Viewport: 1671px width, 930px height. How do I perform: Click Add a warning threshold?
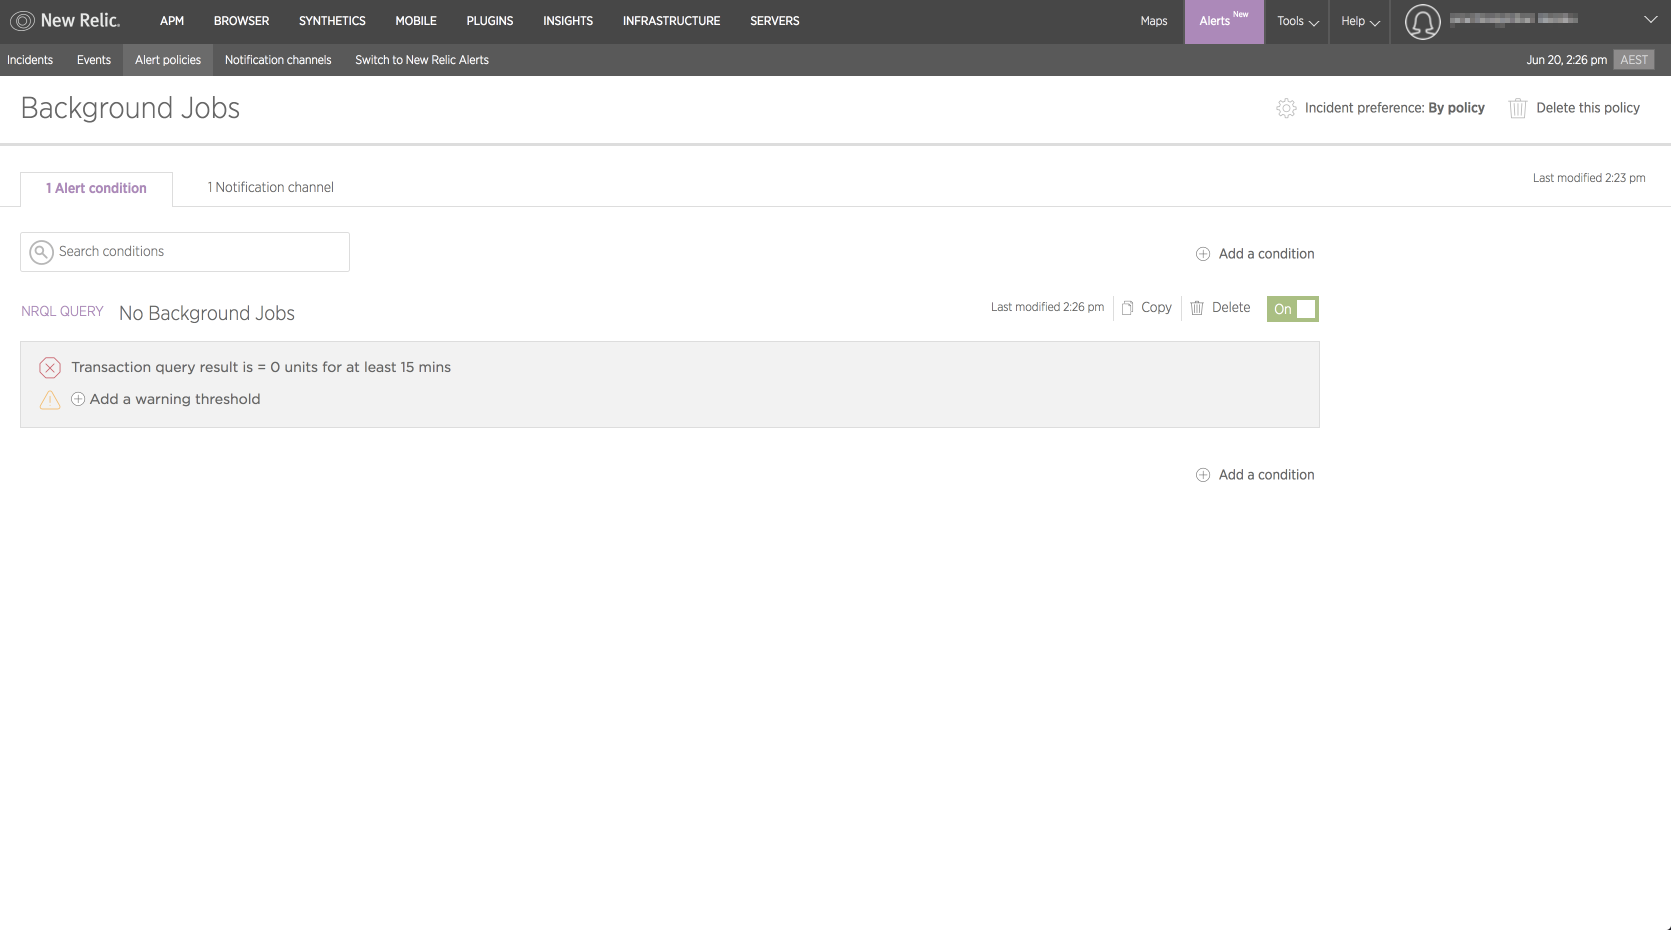pos(175,399)
